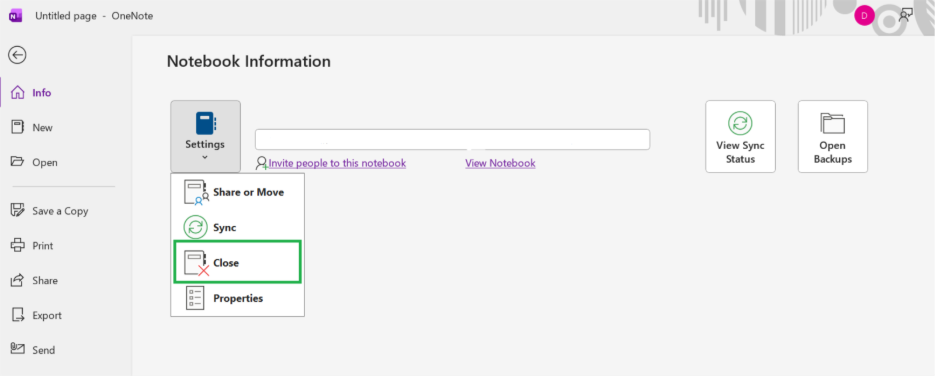Click Save a Copy
This screenshot has height=376, width=936.
50,211
